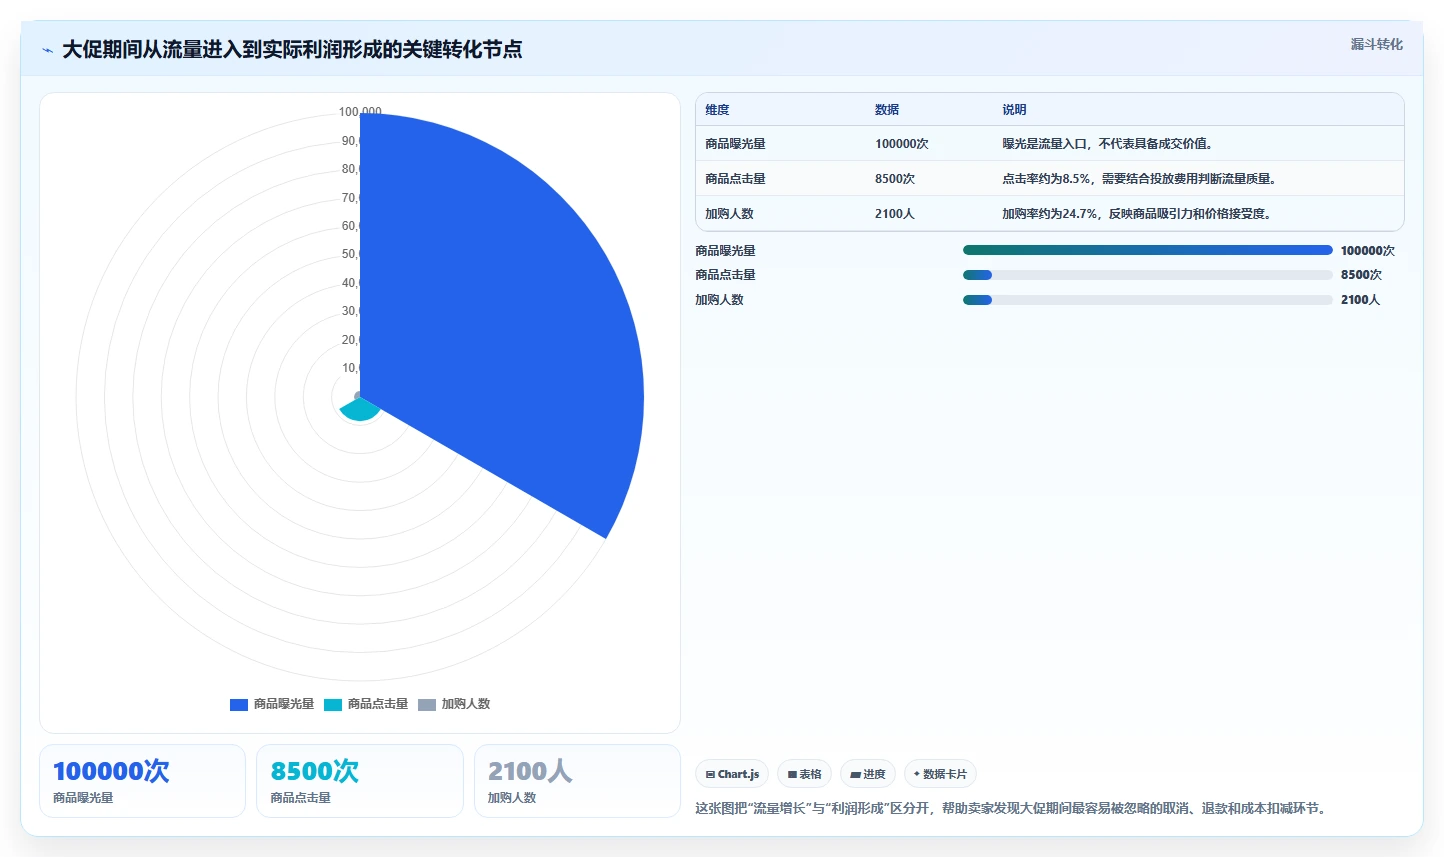Select the 表格 chip
This screenshot has height=857, width=1444.
pos(804,774)
